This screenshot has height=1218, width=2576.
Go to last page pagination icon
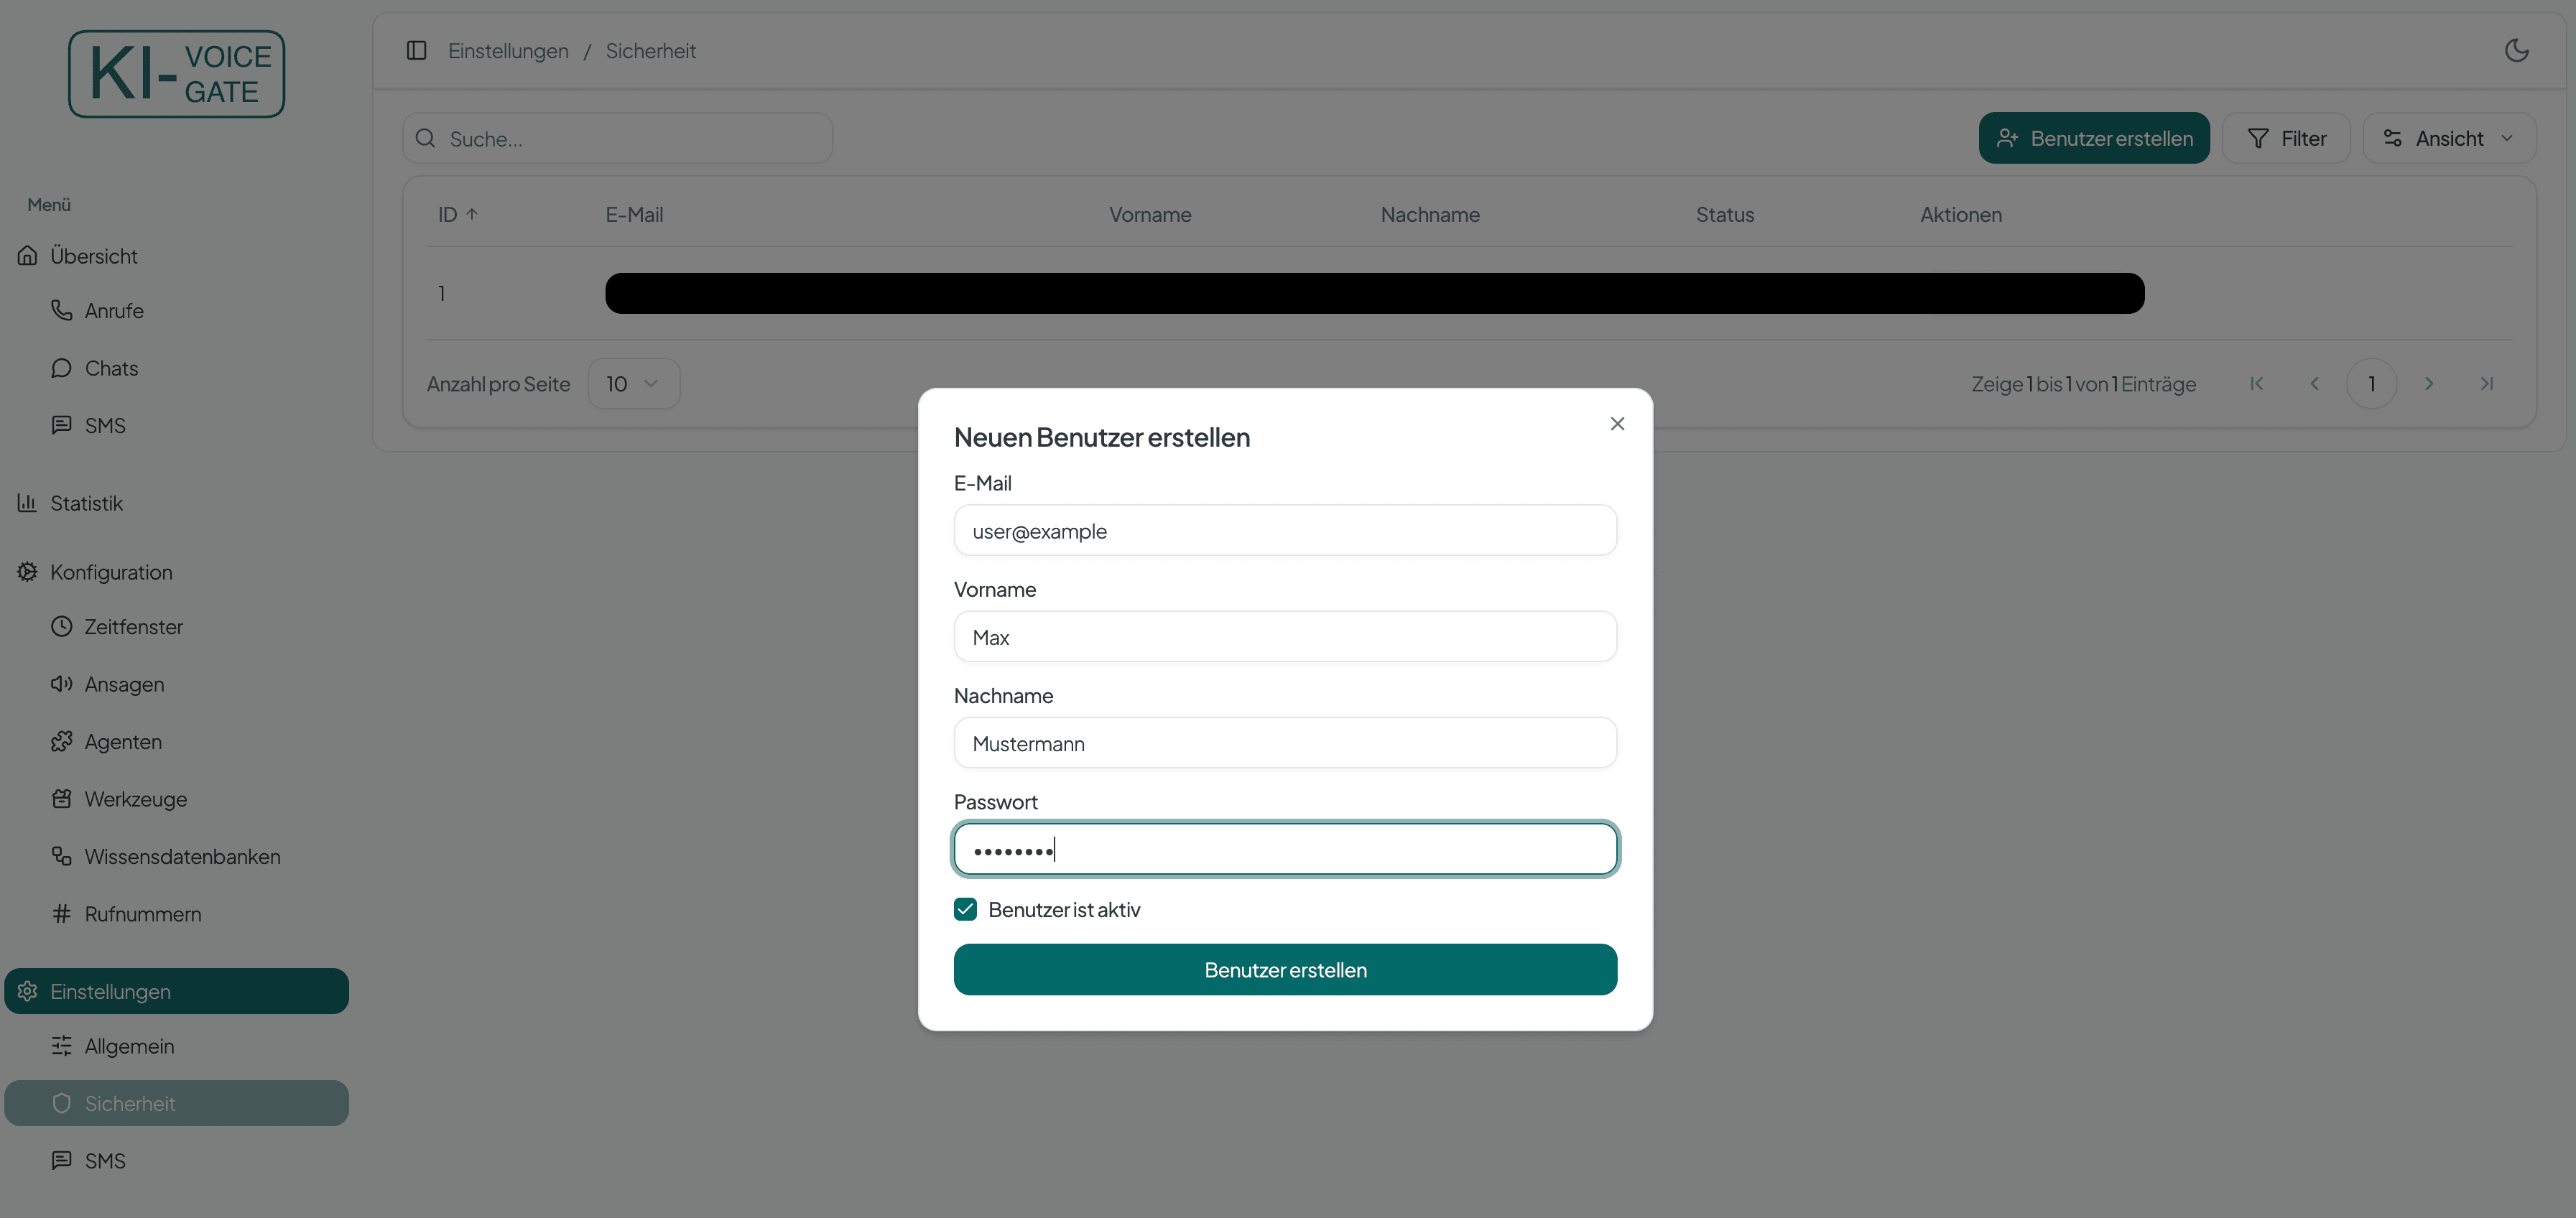click(x=2486, y=384)
